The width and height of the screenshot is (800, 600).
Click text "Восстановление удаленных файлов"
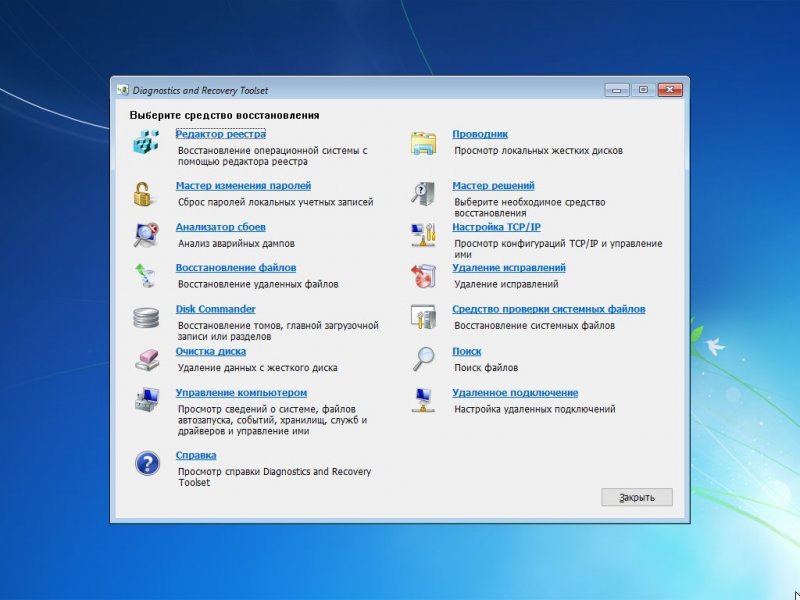(x=258, y=284)
